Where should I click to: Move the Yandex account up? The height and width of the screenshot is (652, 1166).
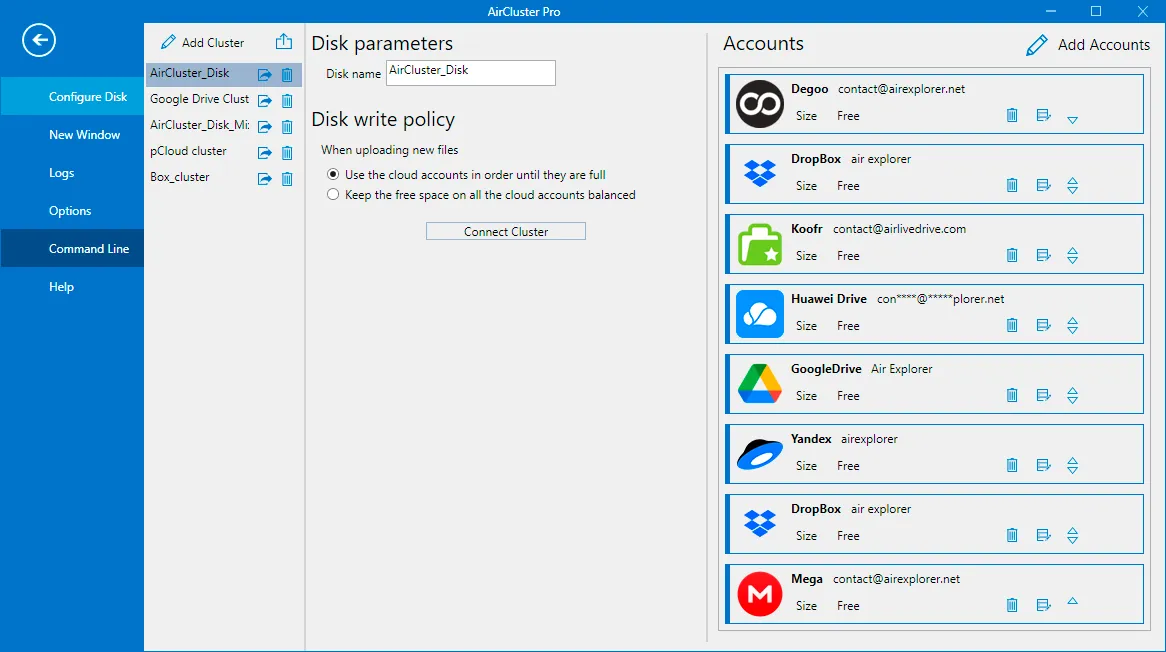click(x=1072, y=461)
